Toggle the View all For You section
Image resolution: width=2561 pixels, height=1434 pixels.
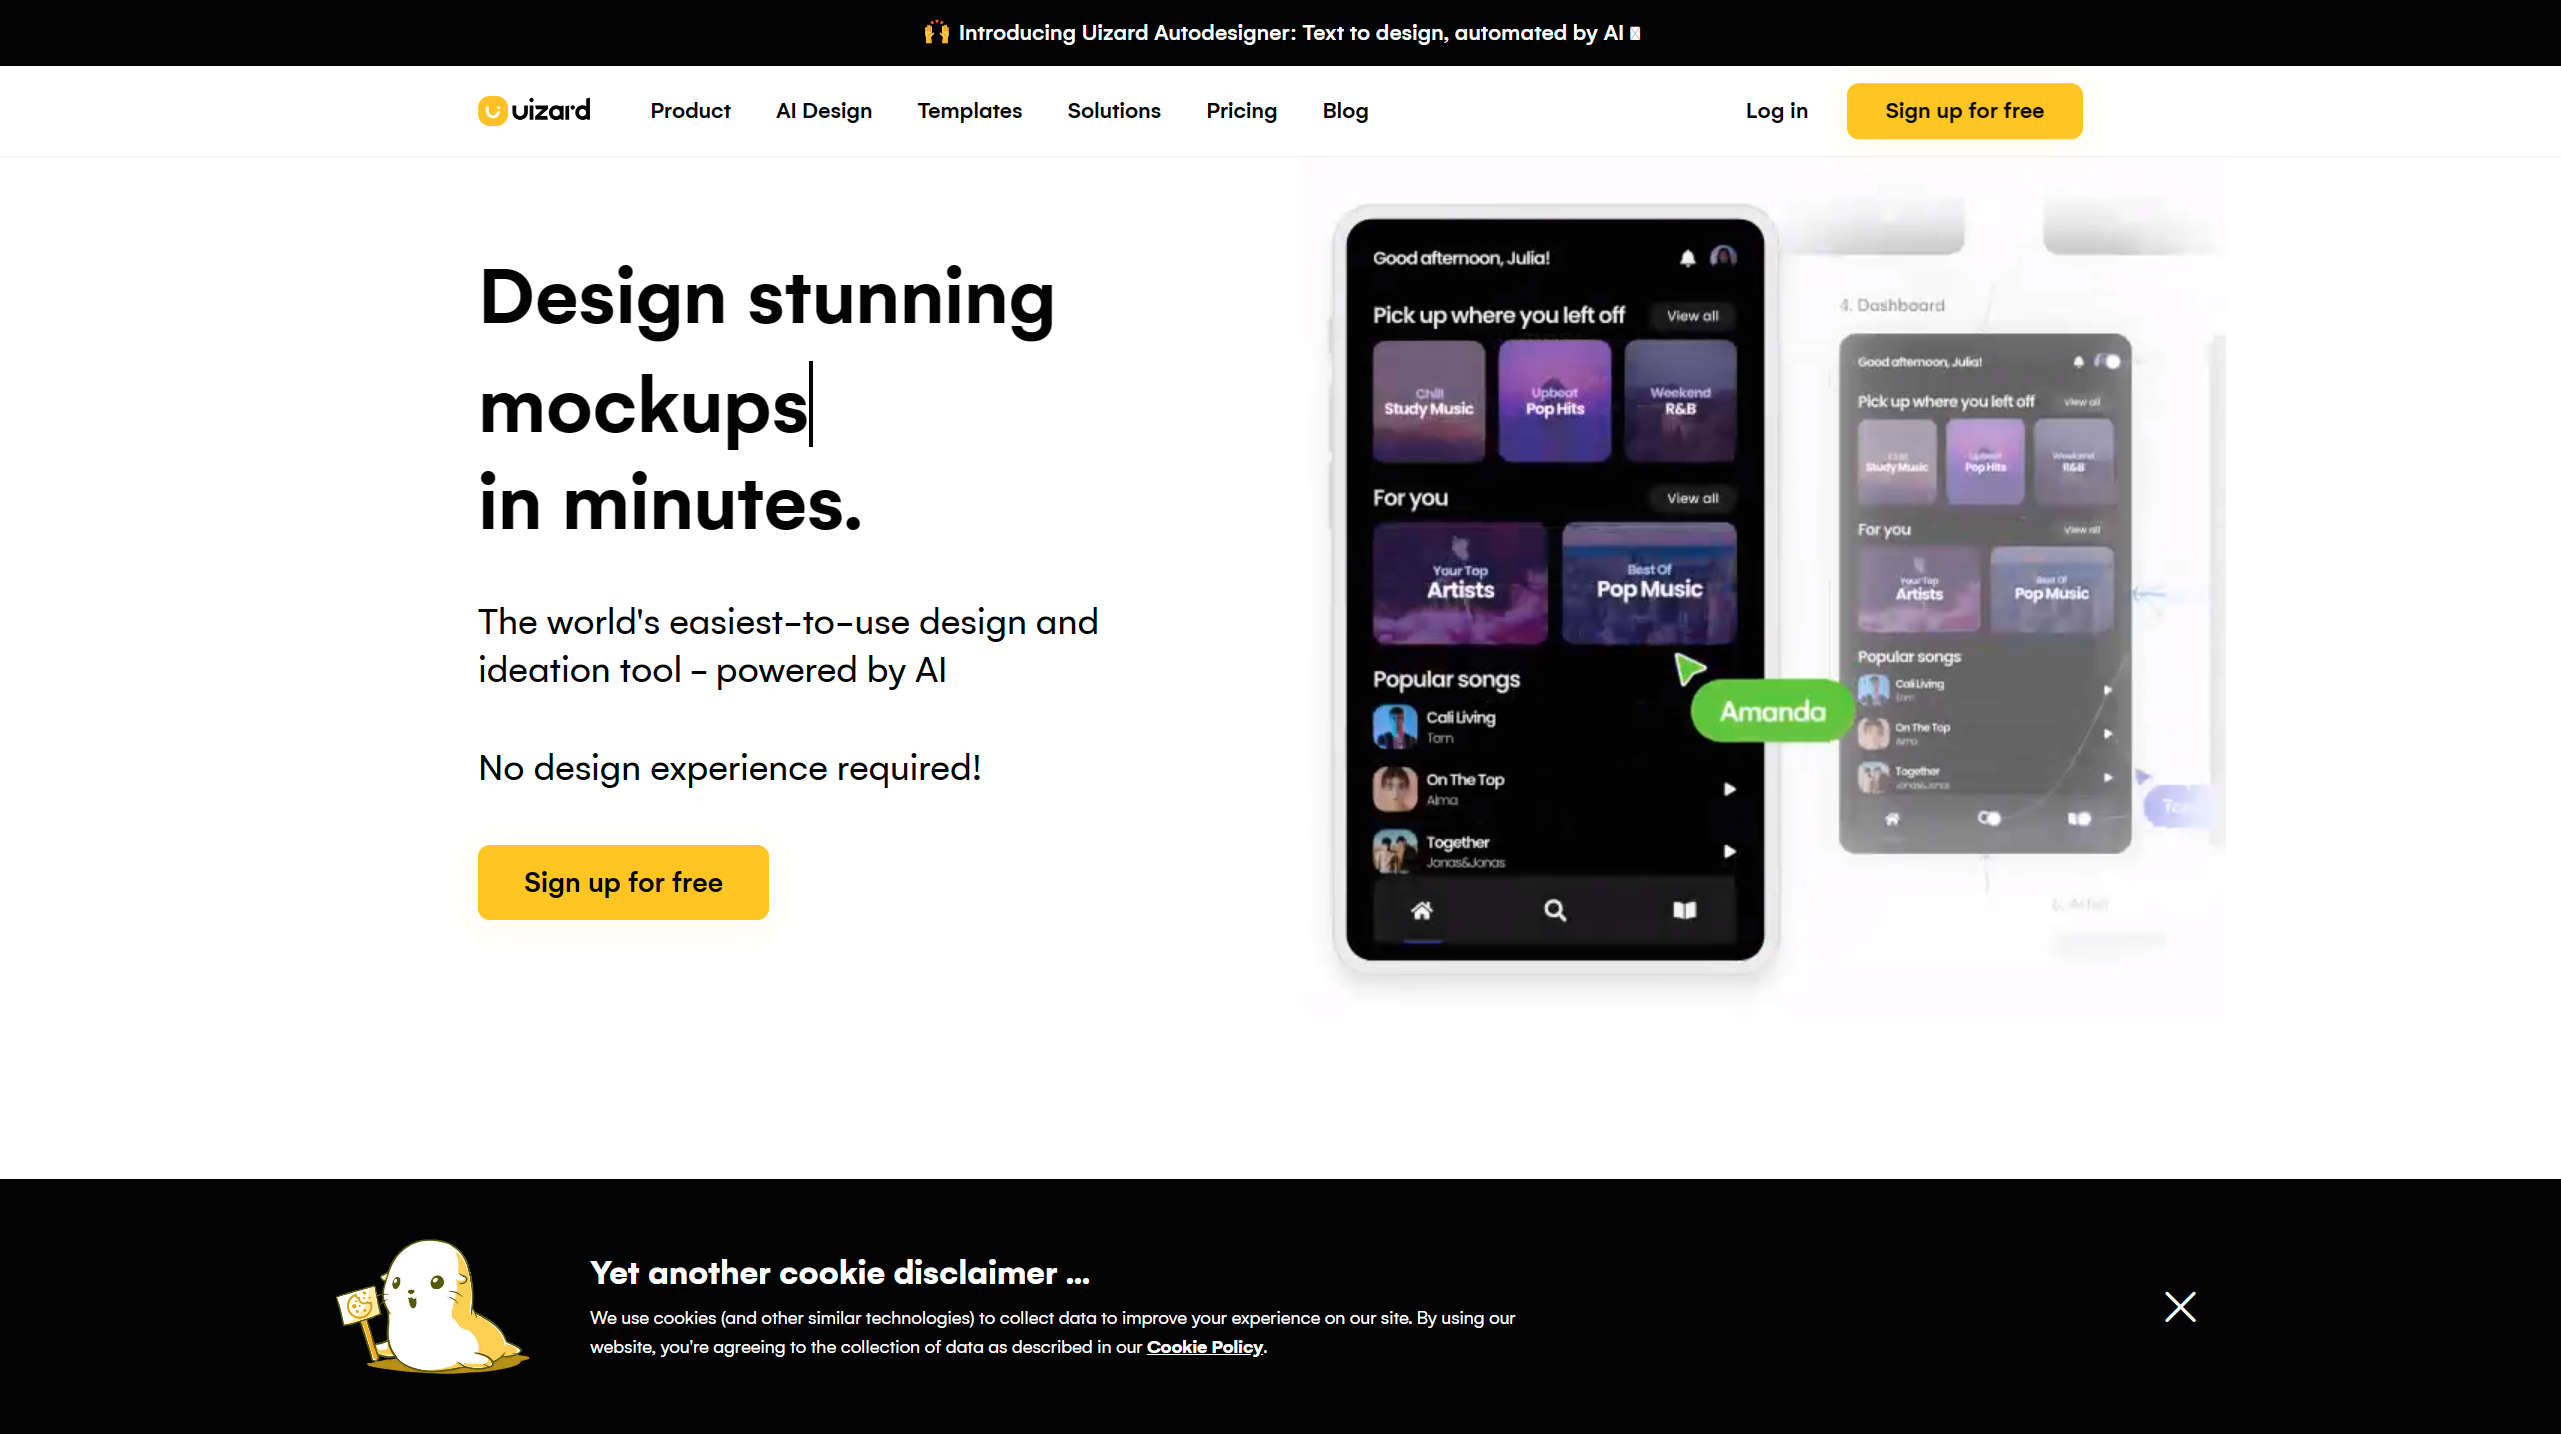(x=1692, y=498)
